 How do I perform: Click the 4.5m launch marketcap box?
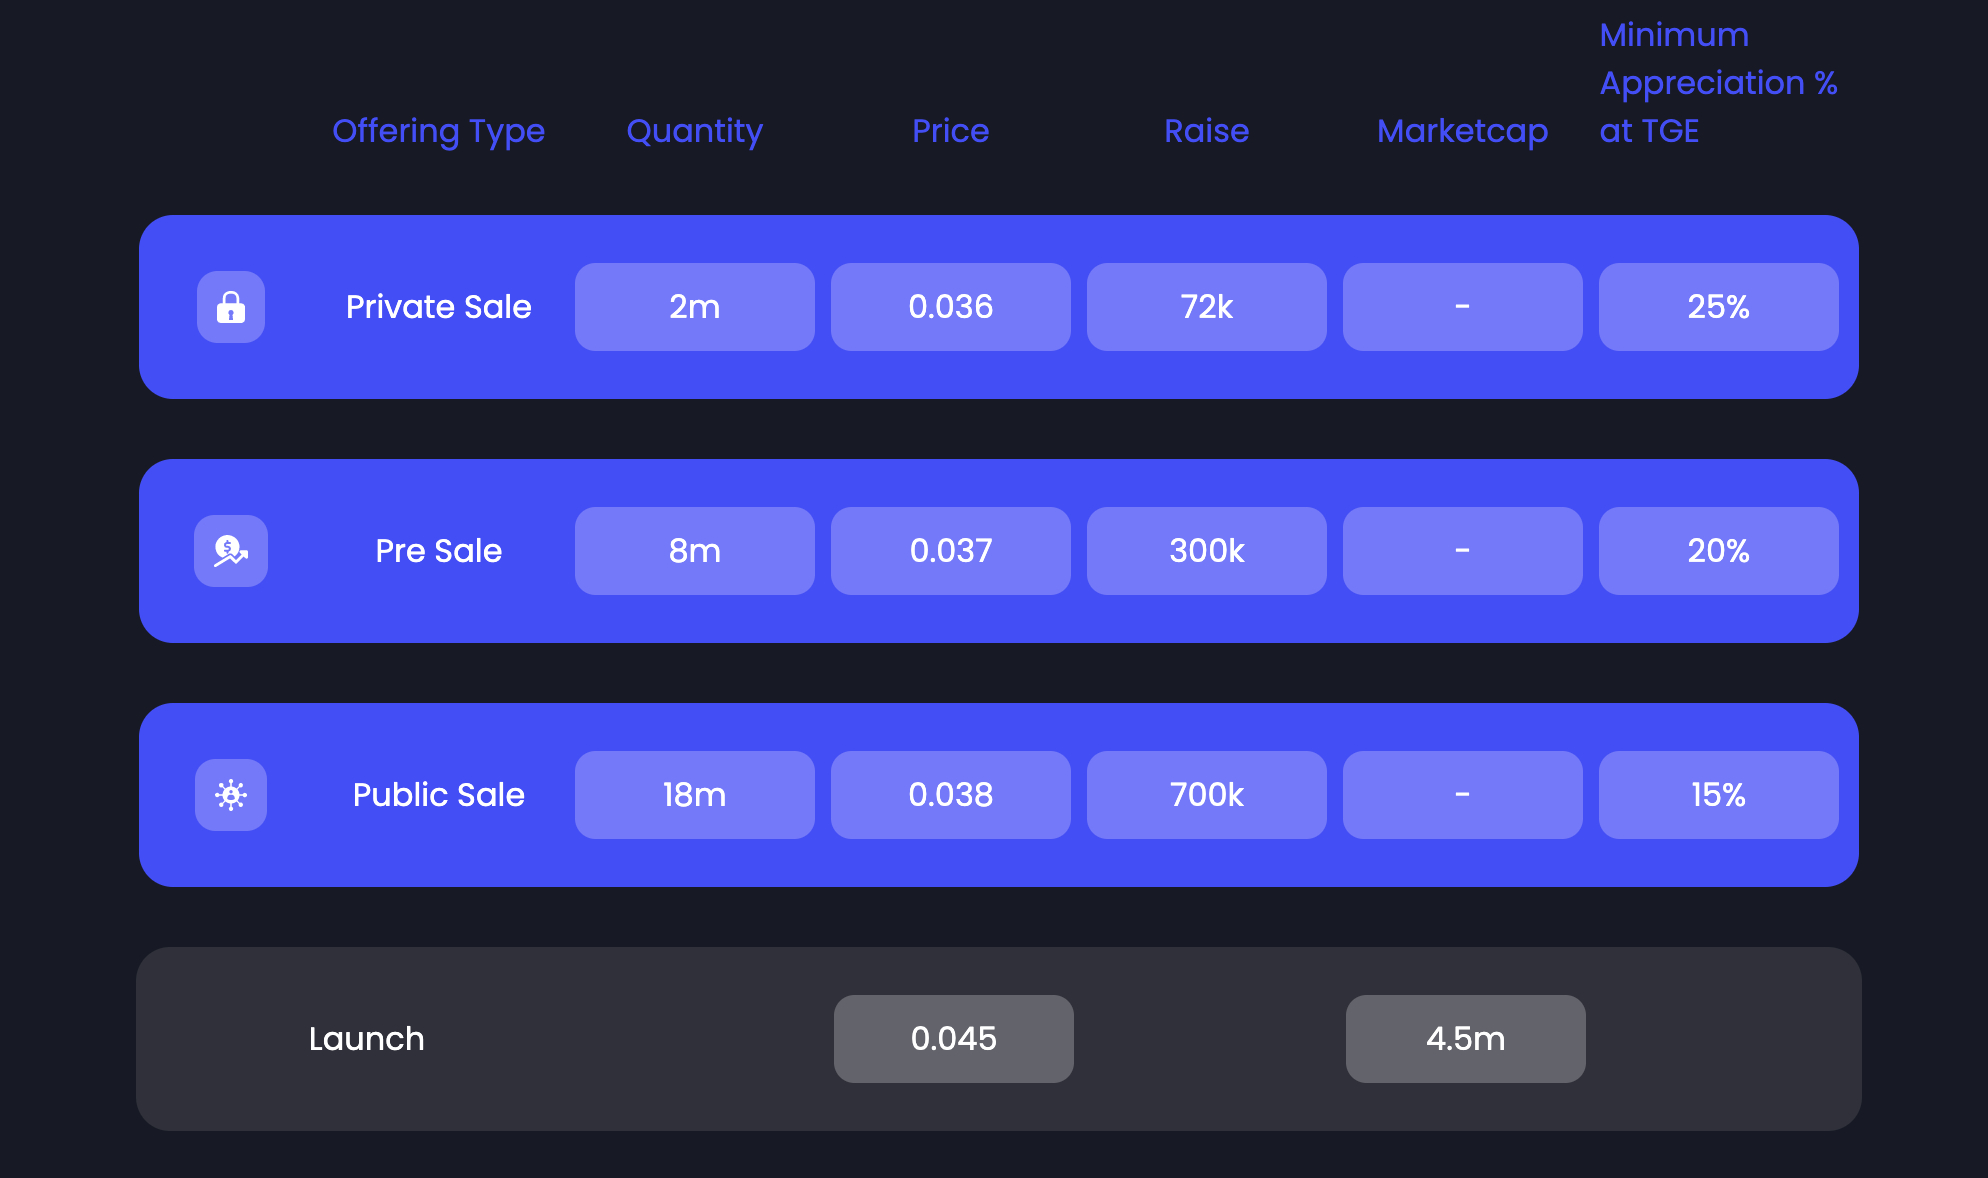(x=1465, y=1039)
